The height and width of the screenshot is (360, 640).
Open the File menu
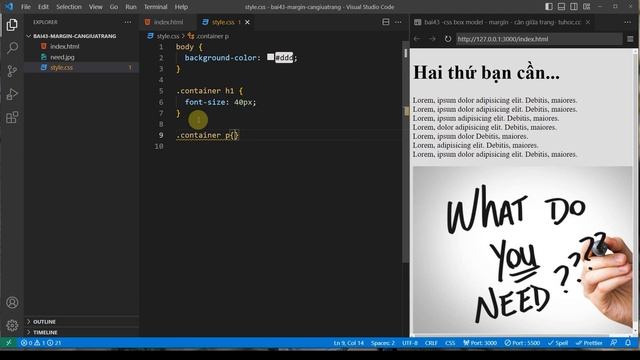26,7
